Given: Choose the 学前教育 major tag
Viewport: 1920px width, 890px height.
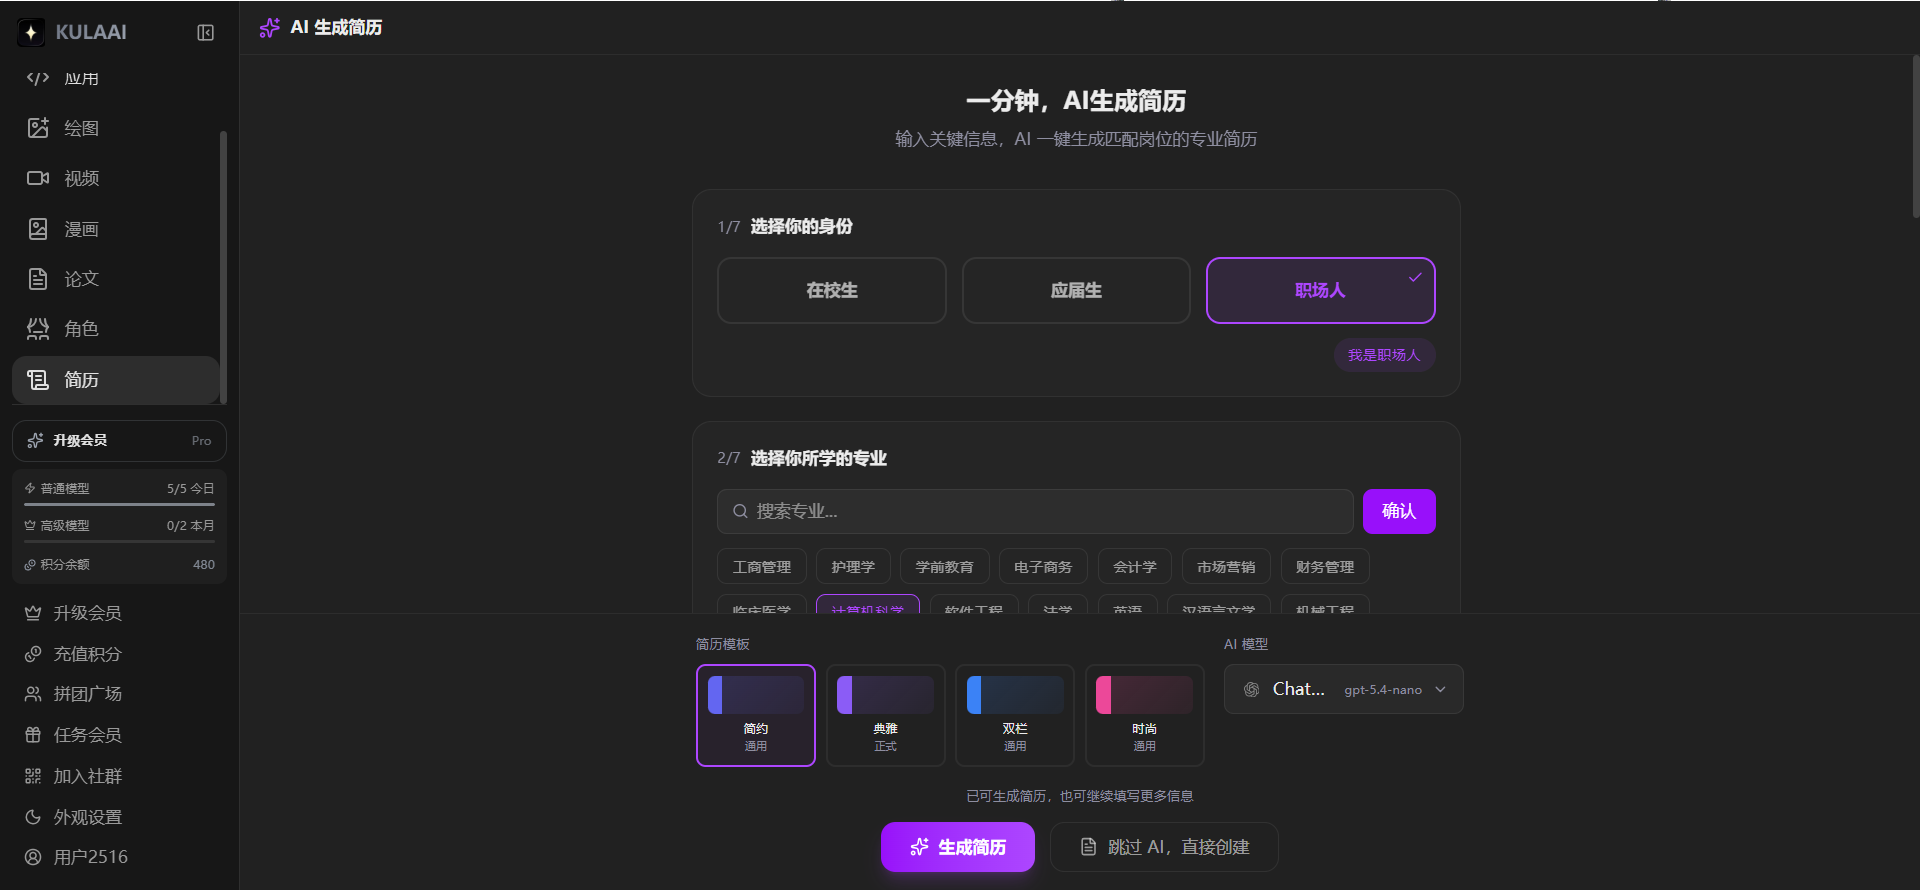Looking at the screenshot, I should [945, 567].
